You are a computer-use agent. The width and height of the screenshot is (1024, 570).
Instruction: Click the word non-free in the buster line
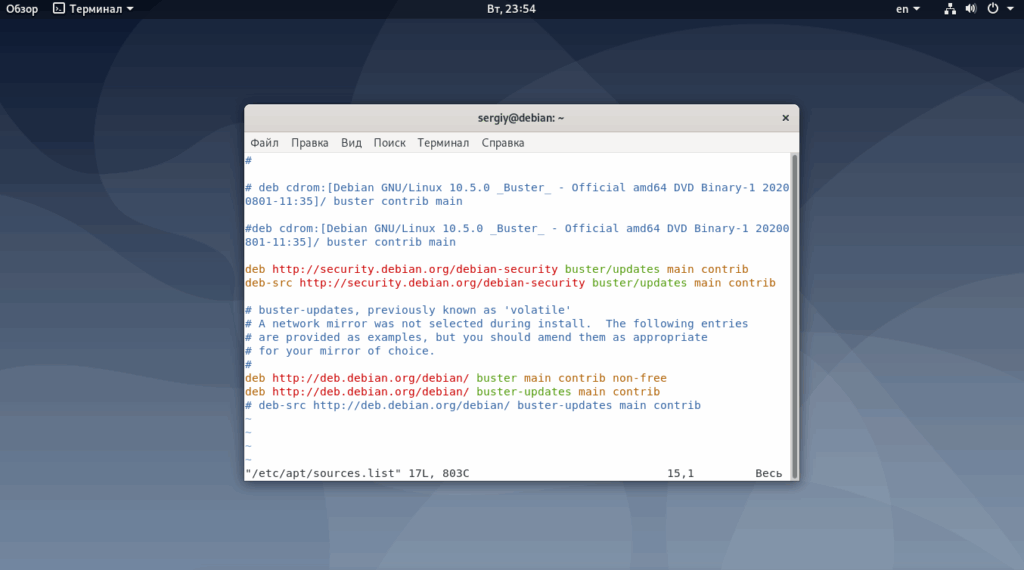pos(639,378)
